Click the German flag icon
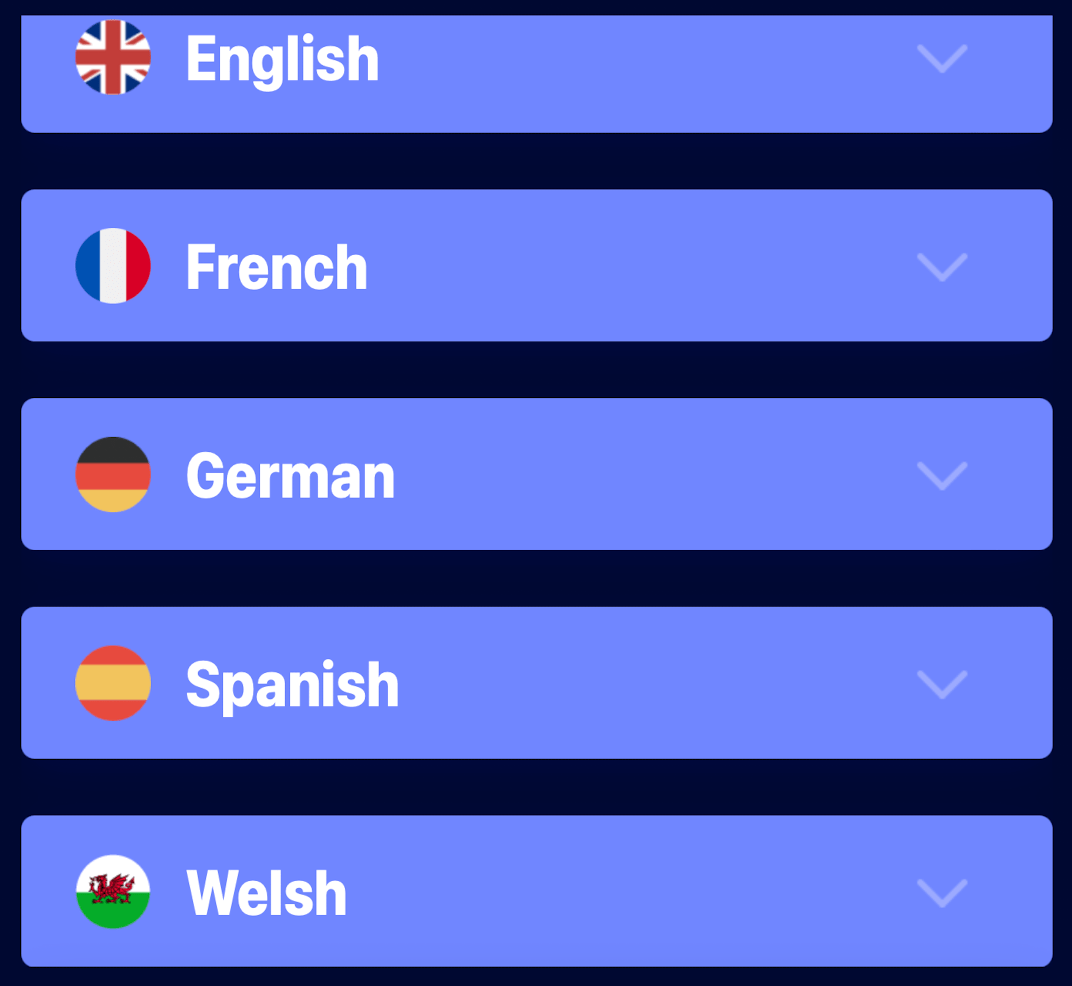The width and height of the screenshot is (1072, 986). click(113, 474)
